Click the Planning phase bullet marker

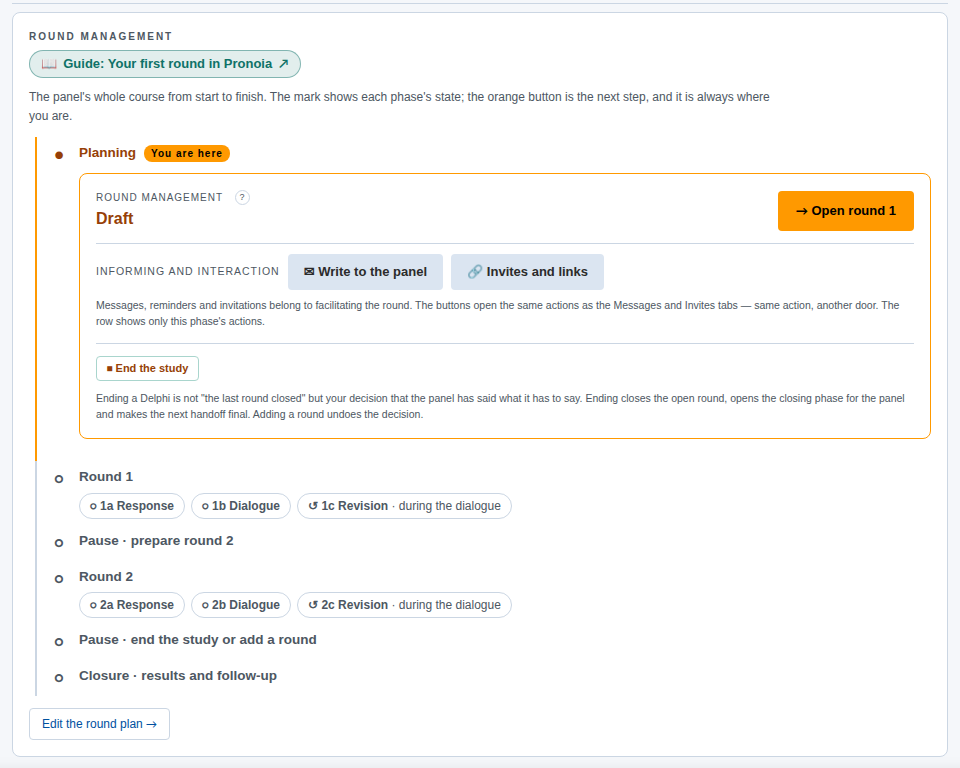pyautogui.click(x=59, y=156)
